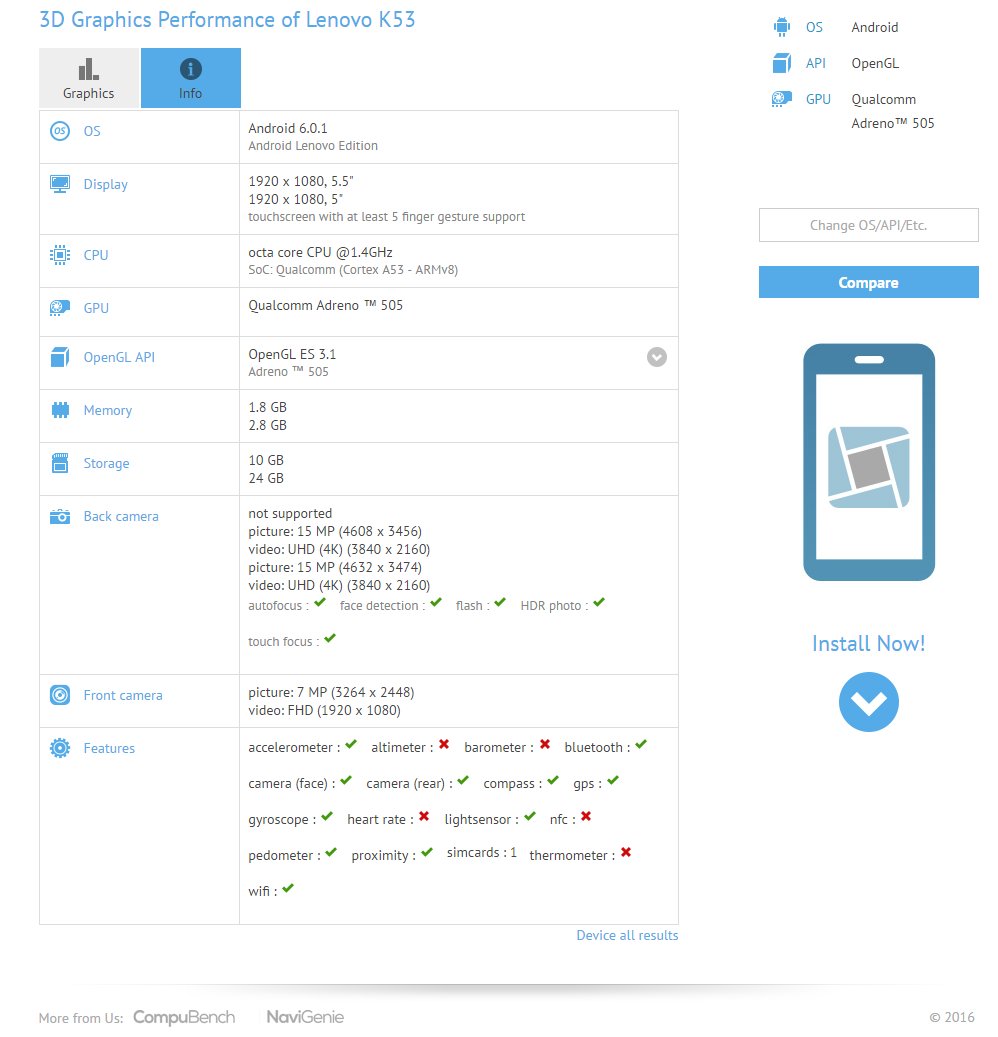Click the '2.8 GB' memory value
998x1037 pixels.
[267, 425]
